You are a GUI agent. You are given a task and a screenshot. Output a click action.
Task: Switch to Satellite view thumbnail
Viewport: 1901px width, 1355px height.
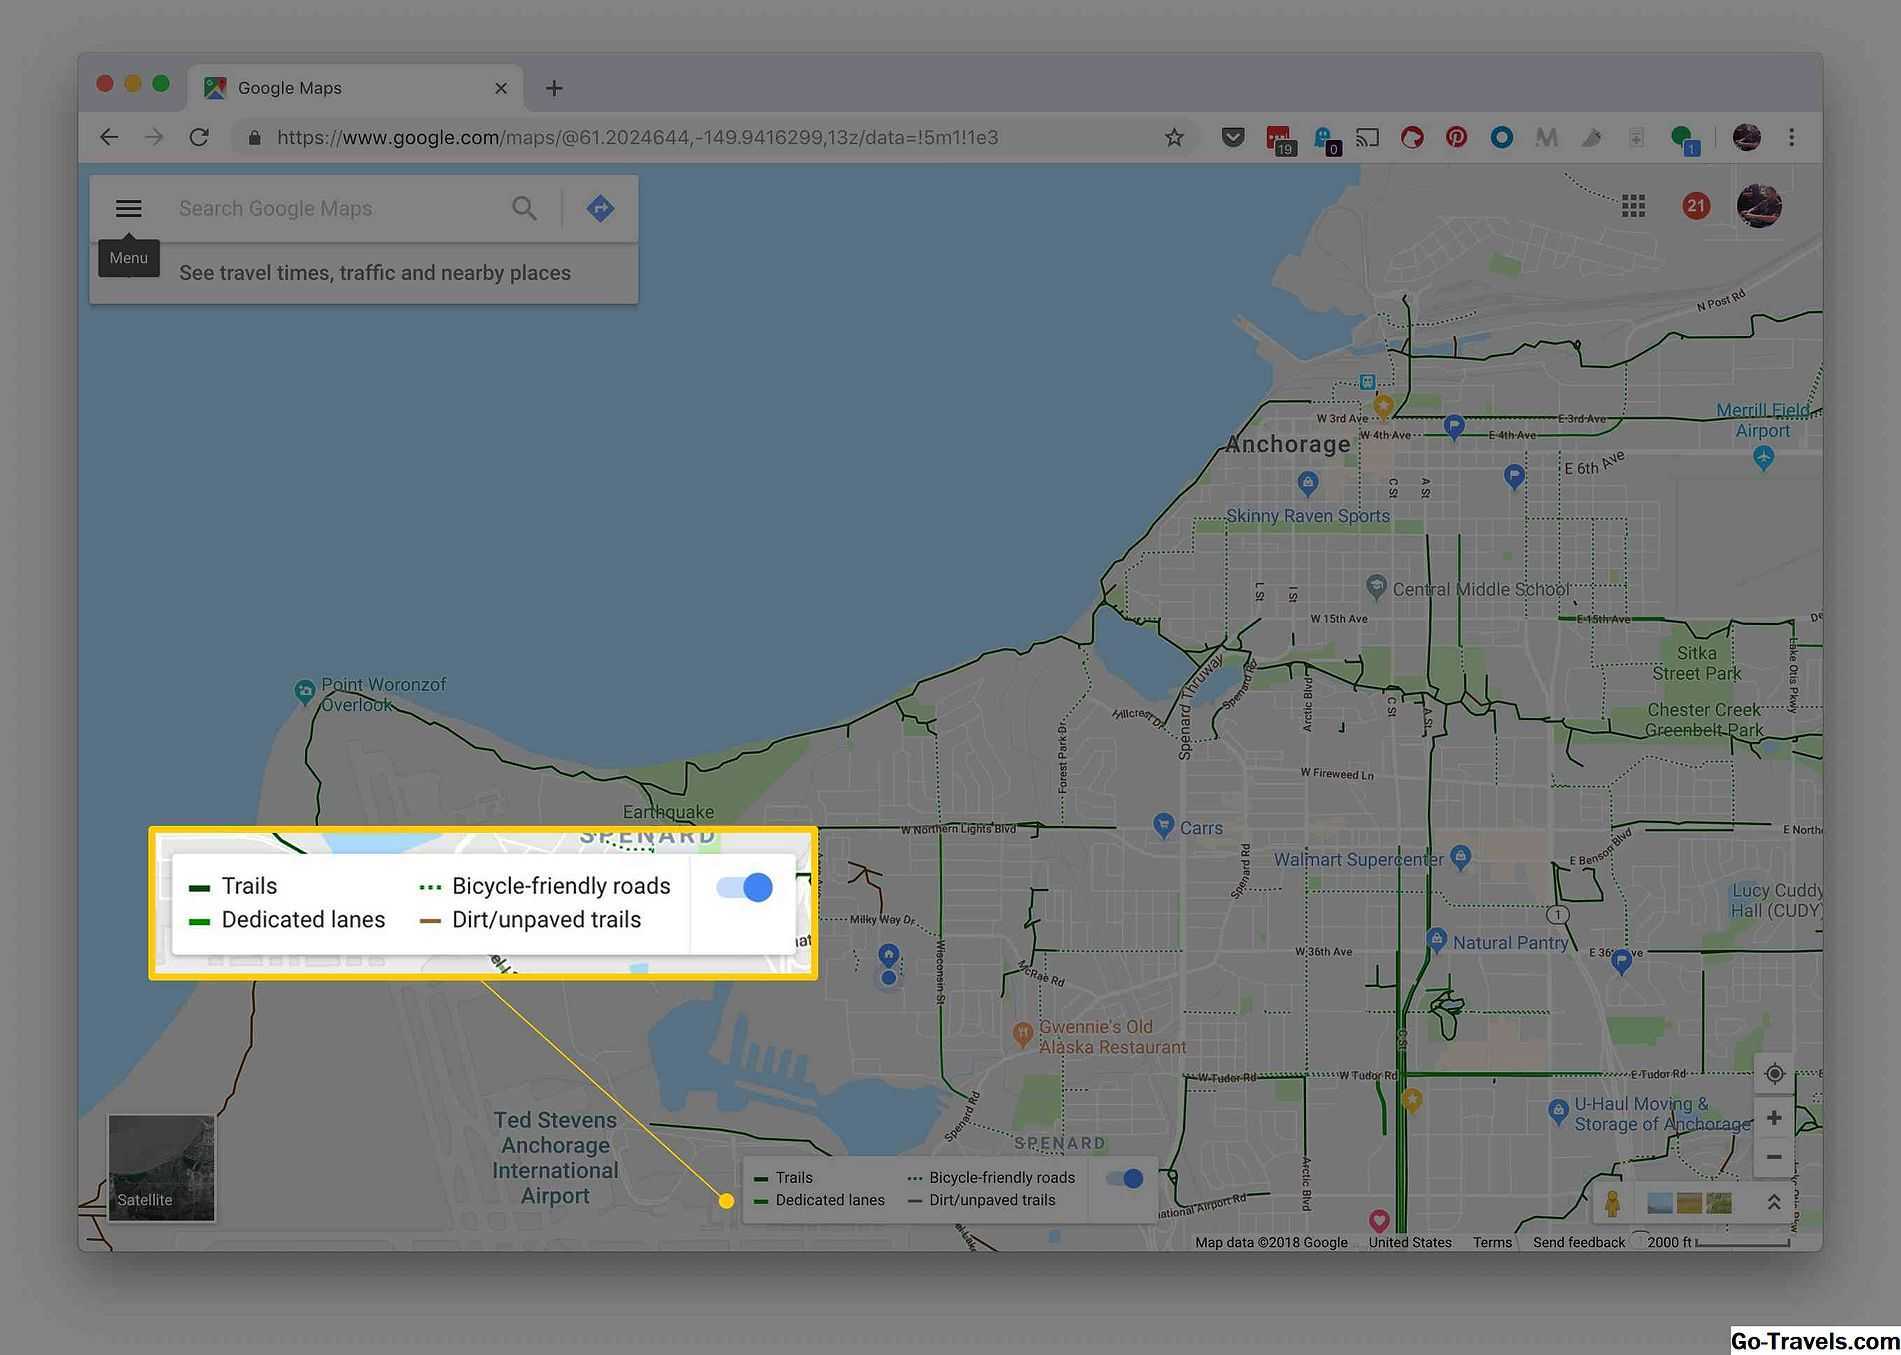tap(161, 1168)
